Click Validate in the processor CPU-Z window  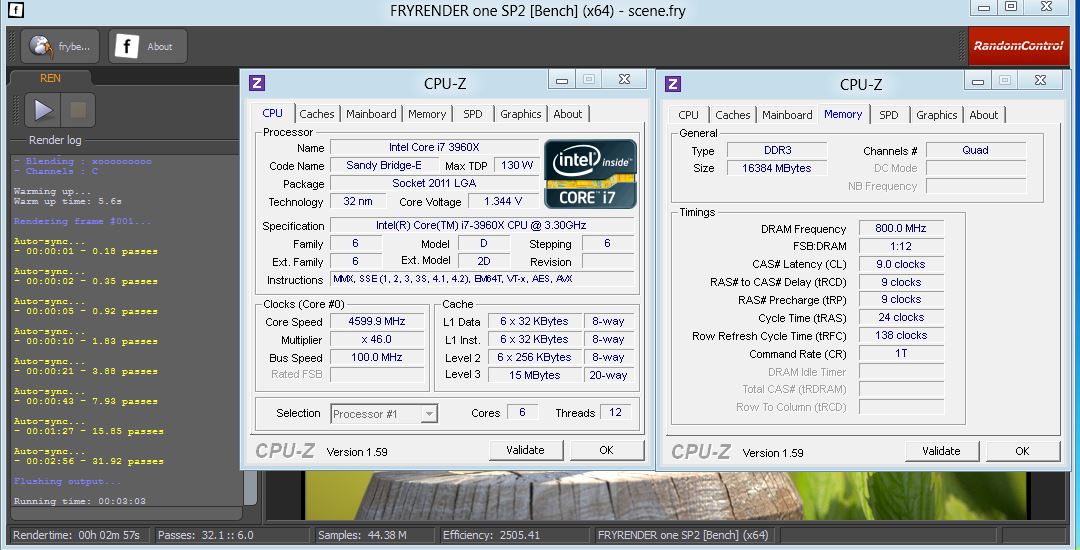click(x=525, y=450)
